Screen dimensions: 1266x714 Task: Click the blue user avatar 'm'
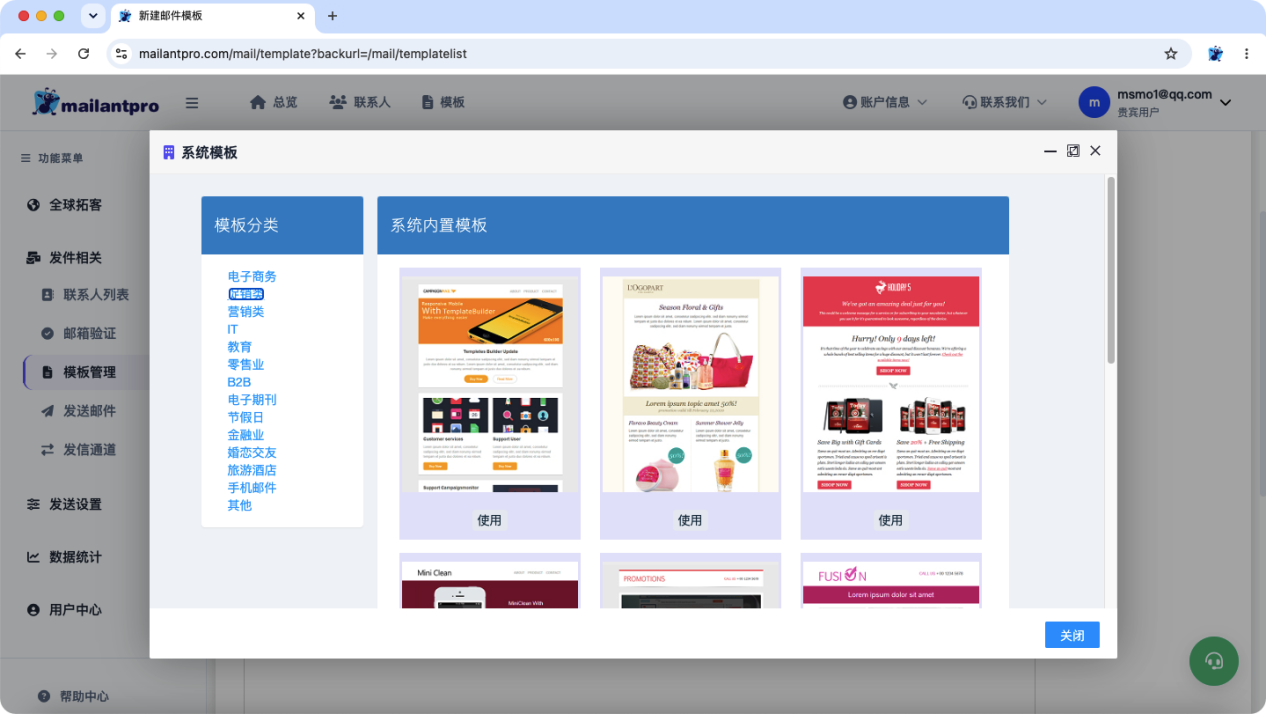1094,102
